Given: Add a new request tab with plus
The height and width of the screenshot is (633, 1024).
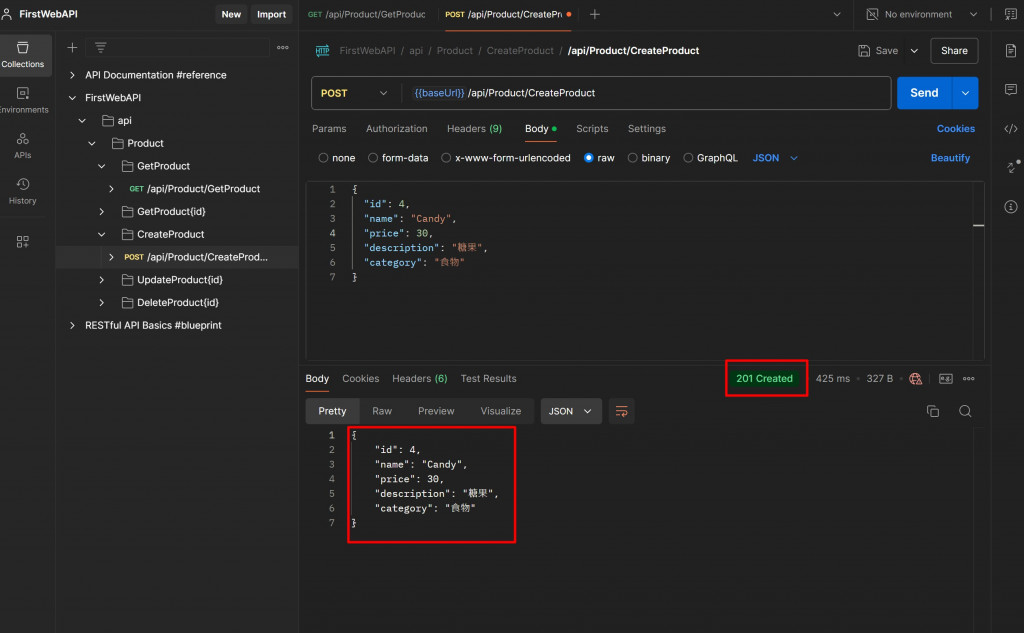Looking at the screenshot, I should pos(594,14).
